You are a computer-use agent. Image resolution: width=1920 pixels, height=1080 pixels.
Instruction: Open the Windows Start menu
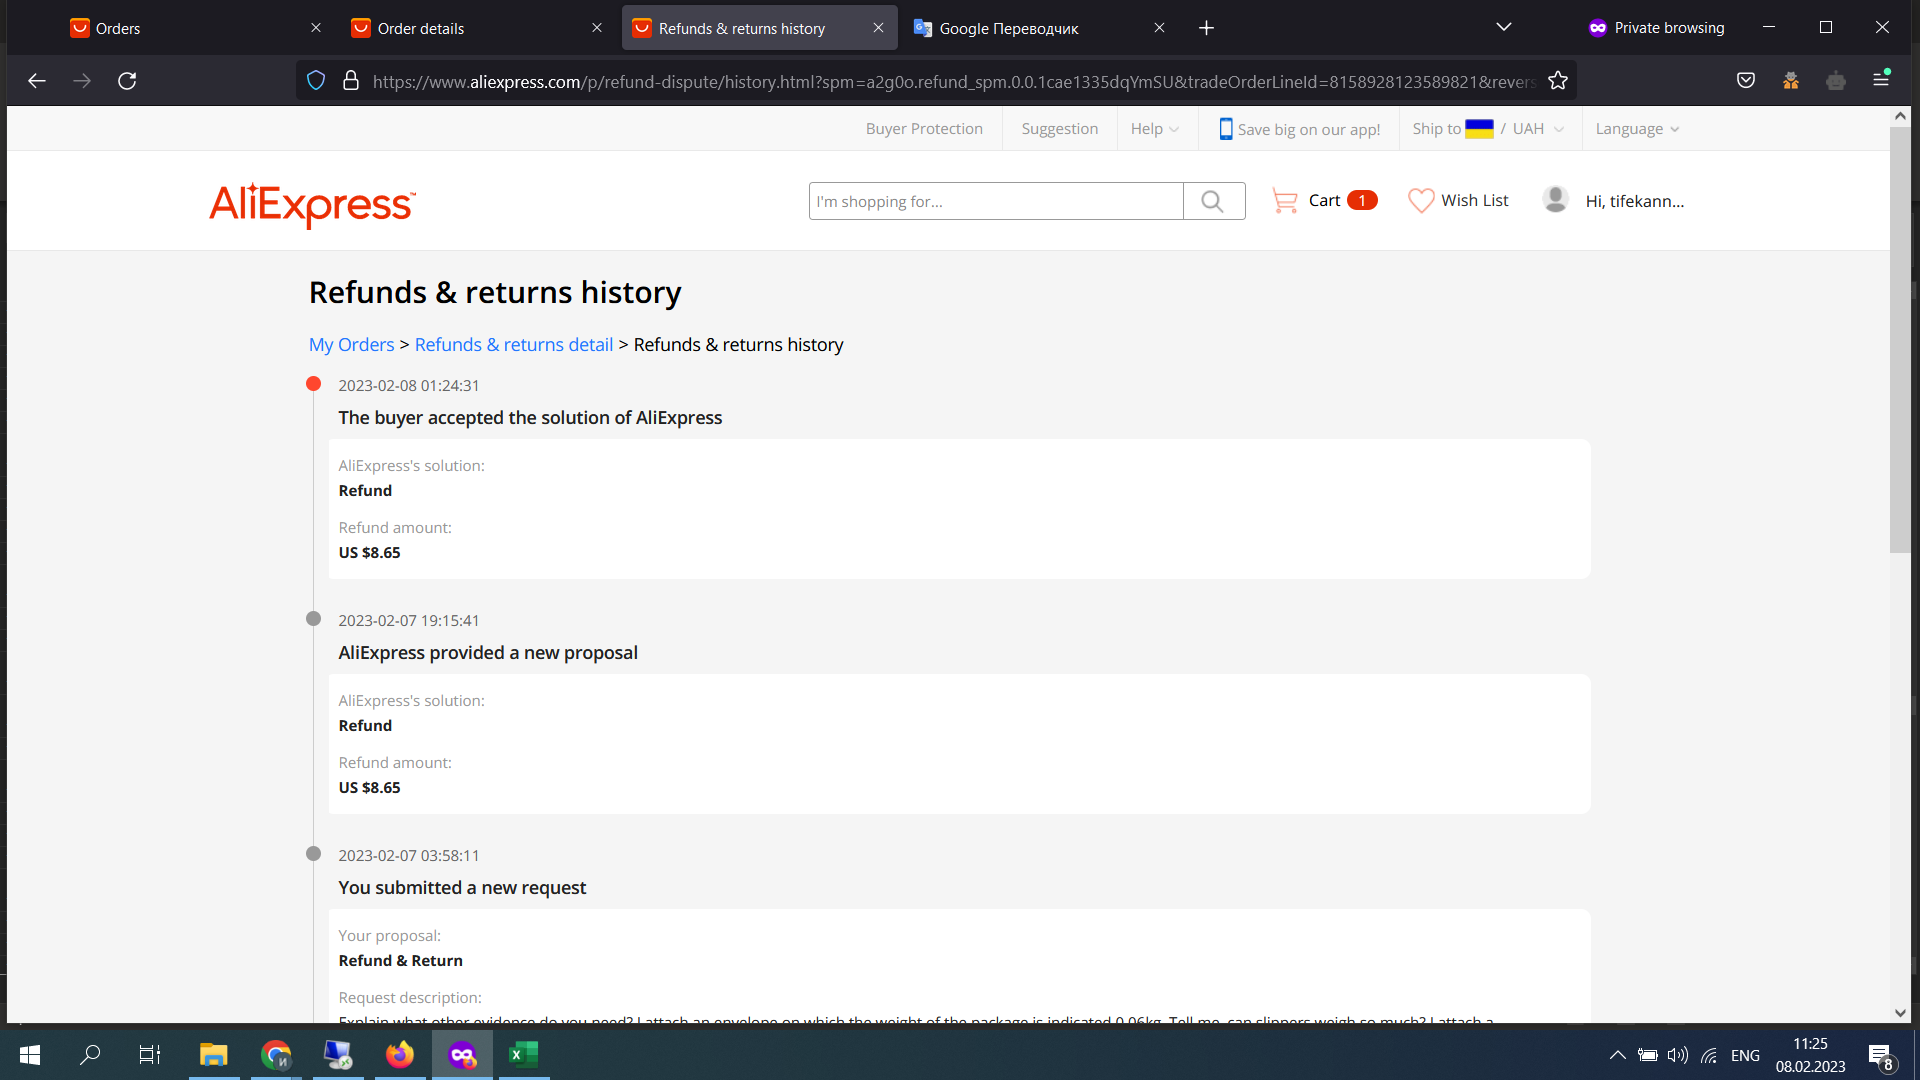[30, 1055]
